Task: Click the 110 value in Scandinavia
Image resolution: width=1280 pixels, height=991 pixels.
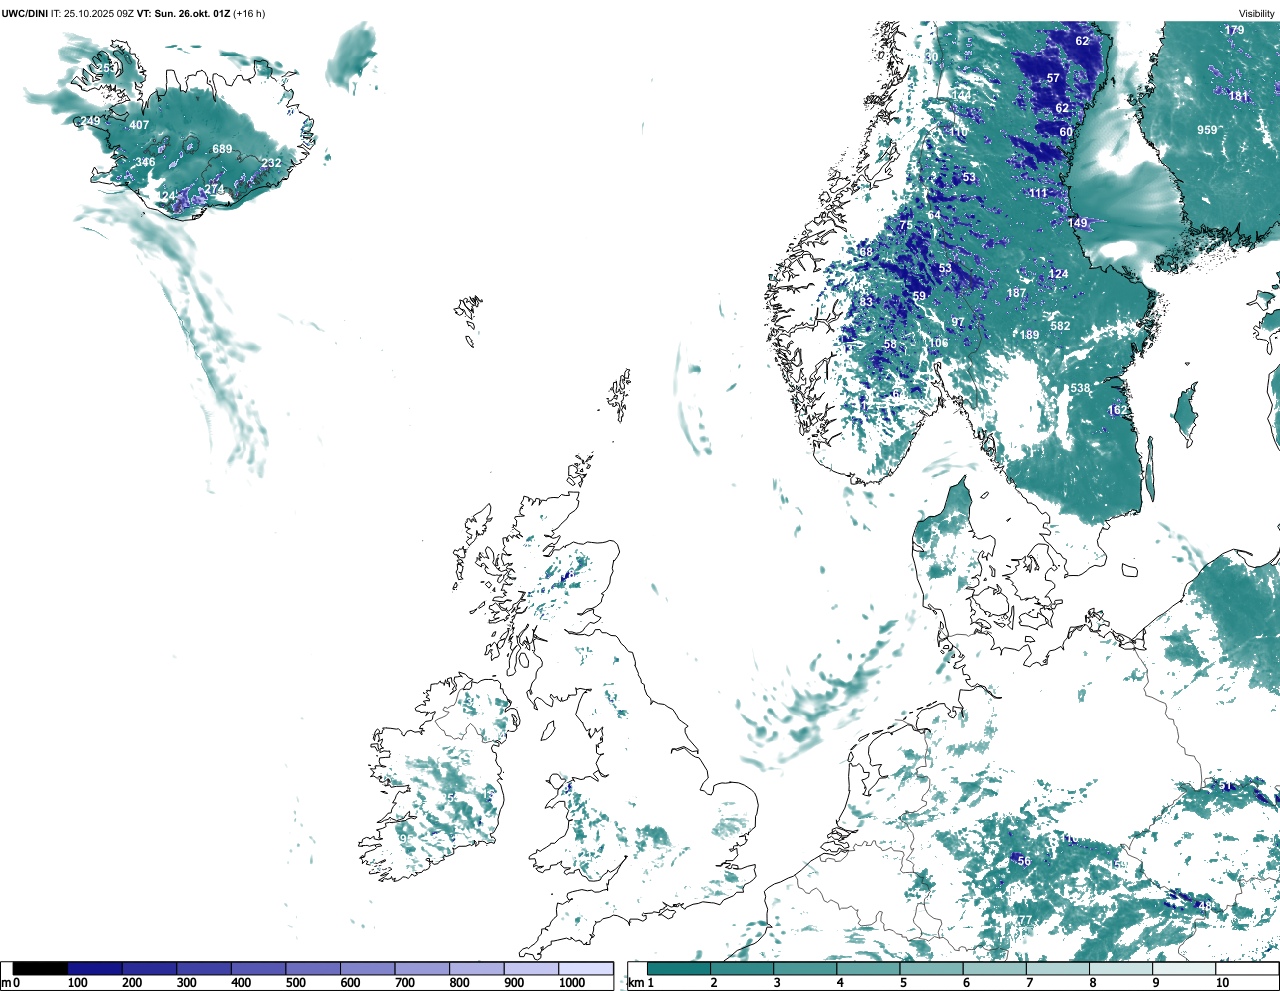Action: [x=958, y=132]
